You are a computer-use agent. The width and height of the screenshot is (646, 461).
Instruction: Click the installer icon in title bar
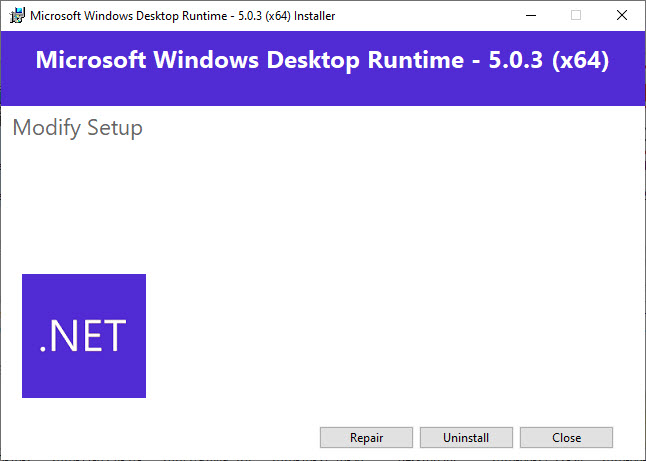coord(17,16)
